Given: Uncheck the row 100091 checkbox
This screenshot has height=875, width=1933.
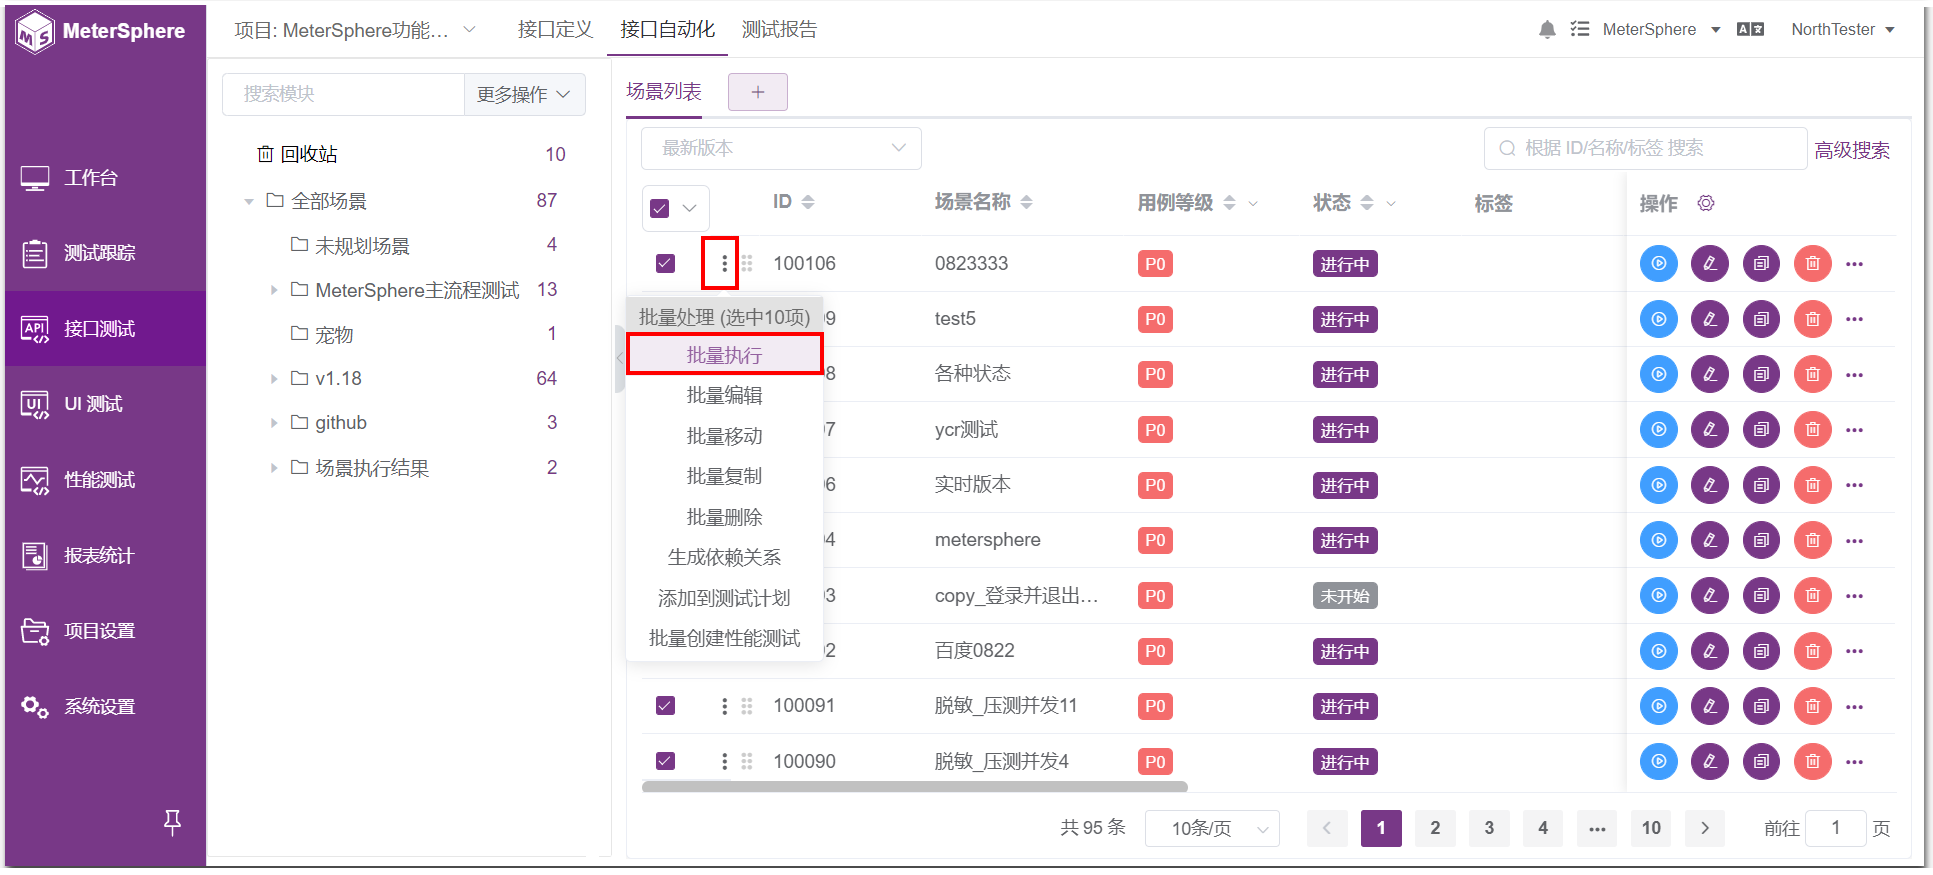Looking at the screenshot, I should point(665,705).
